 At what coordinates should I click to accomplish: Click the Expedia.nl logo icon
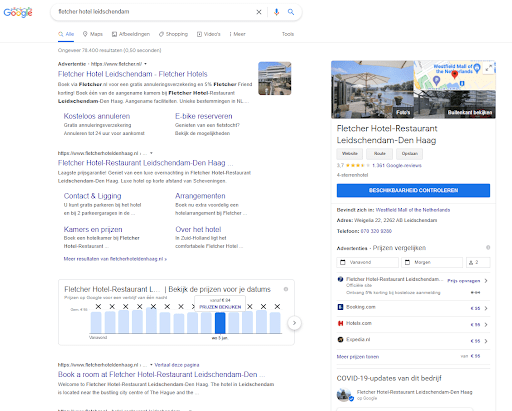[340, 340]
